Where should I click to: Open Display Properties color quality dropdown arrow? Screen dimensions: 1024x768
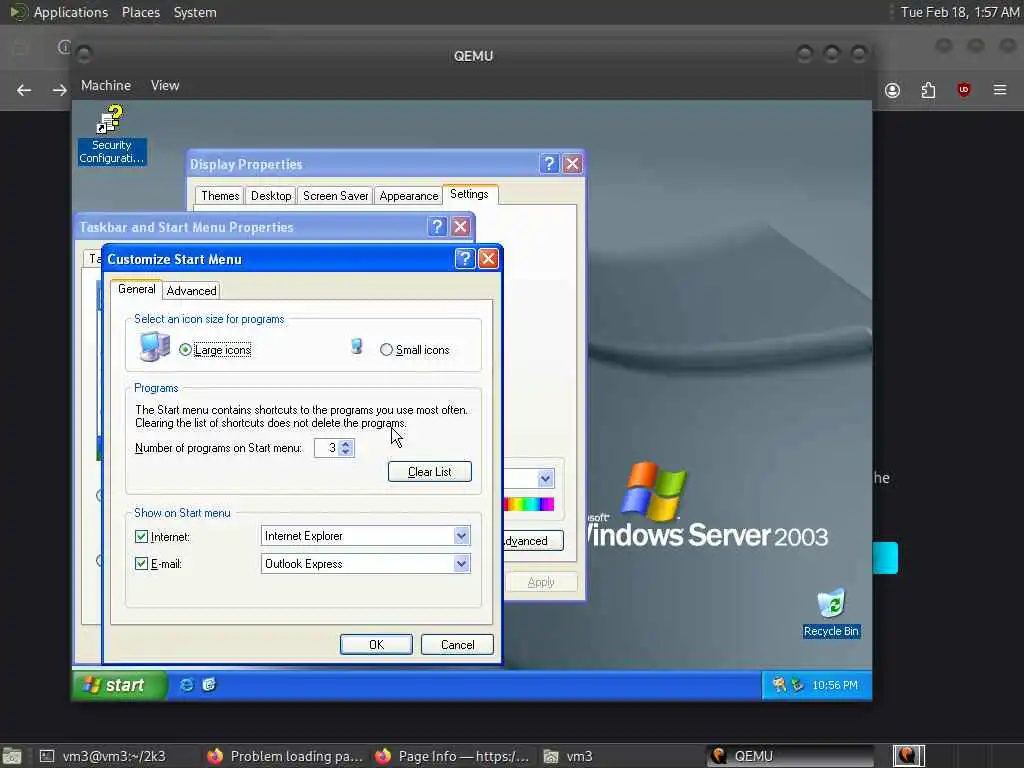tap(545, 479)
